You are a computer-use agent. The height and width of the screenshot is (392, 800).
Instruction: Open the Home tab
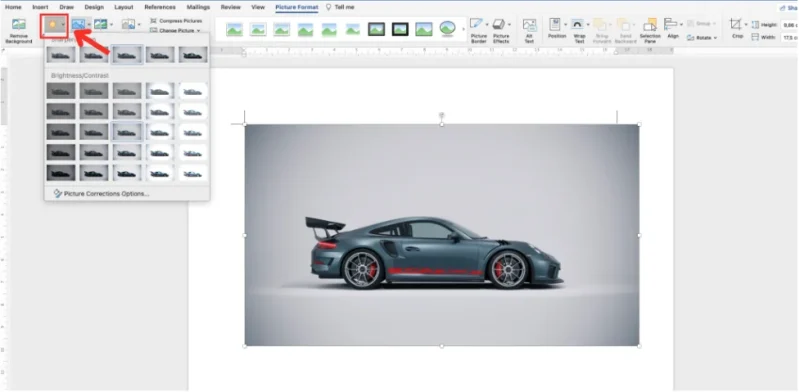click(13, 7)
